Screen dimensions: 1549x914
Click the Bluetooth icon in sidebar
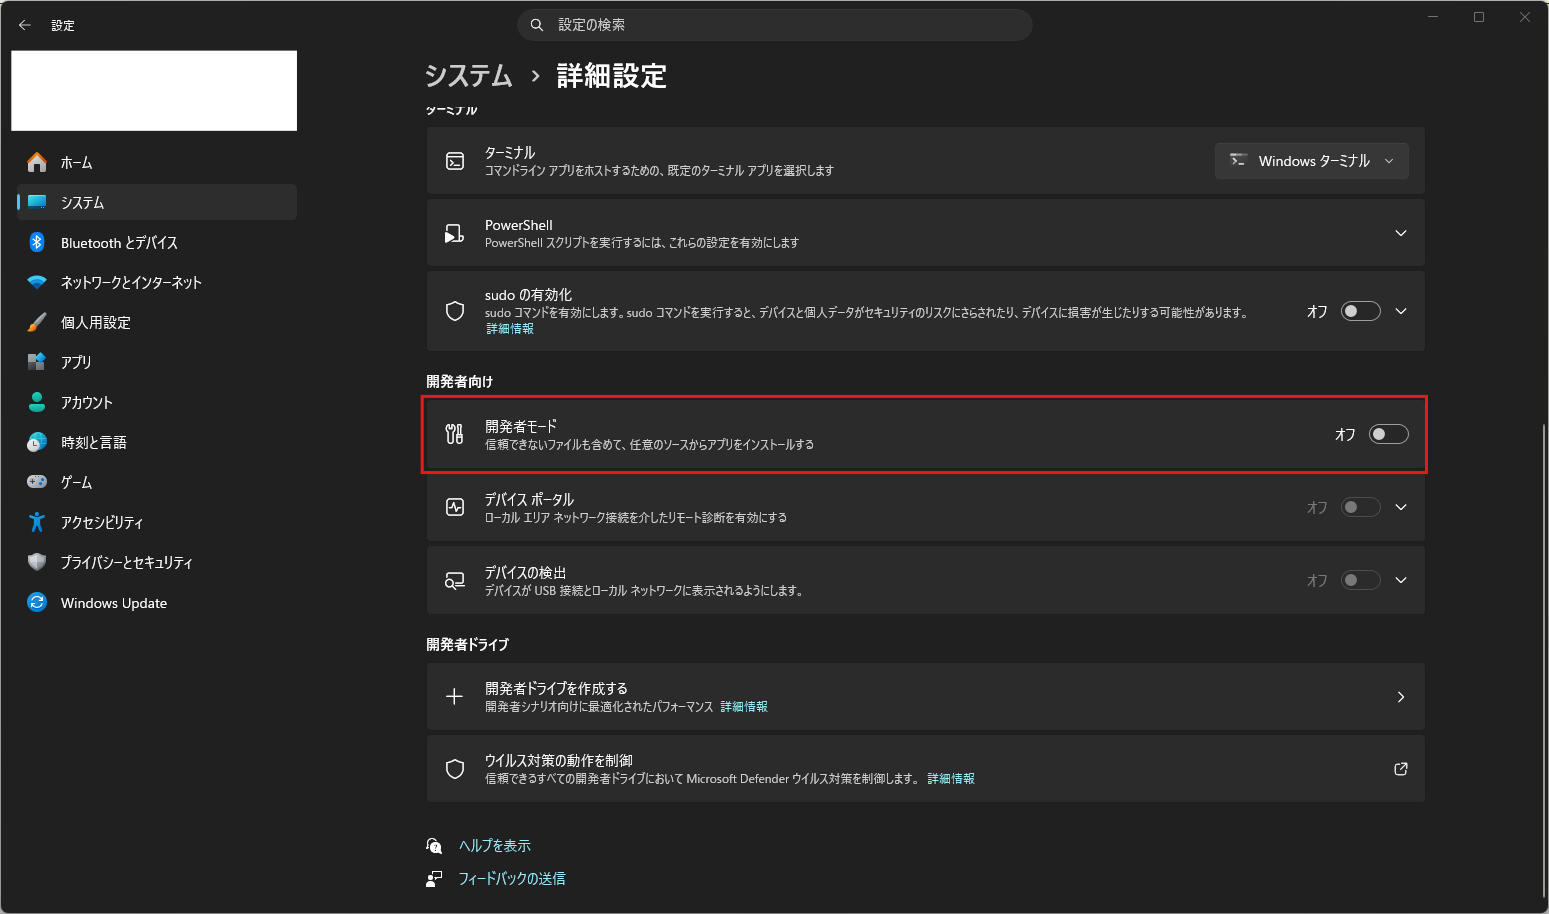37,242
